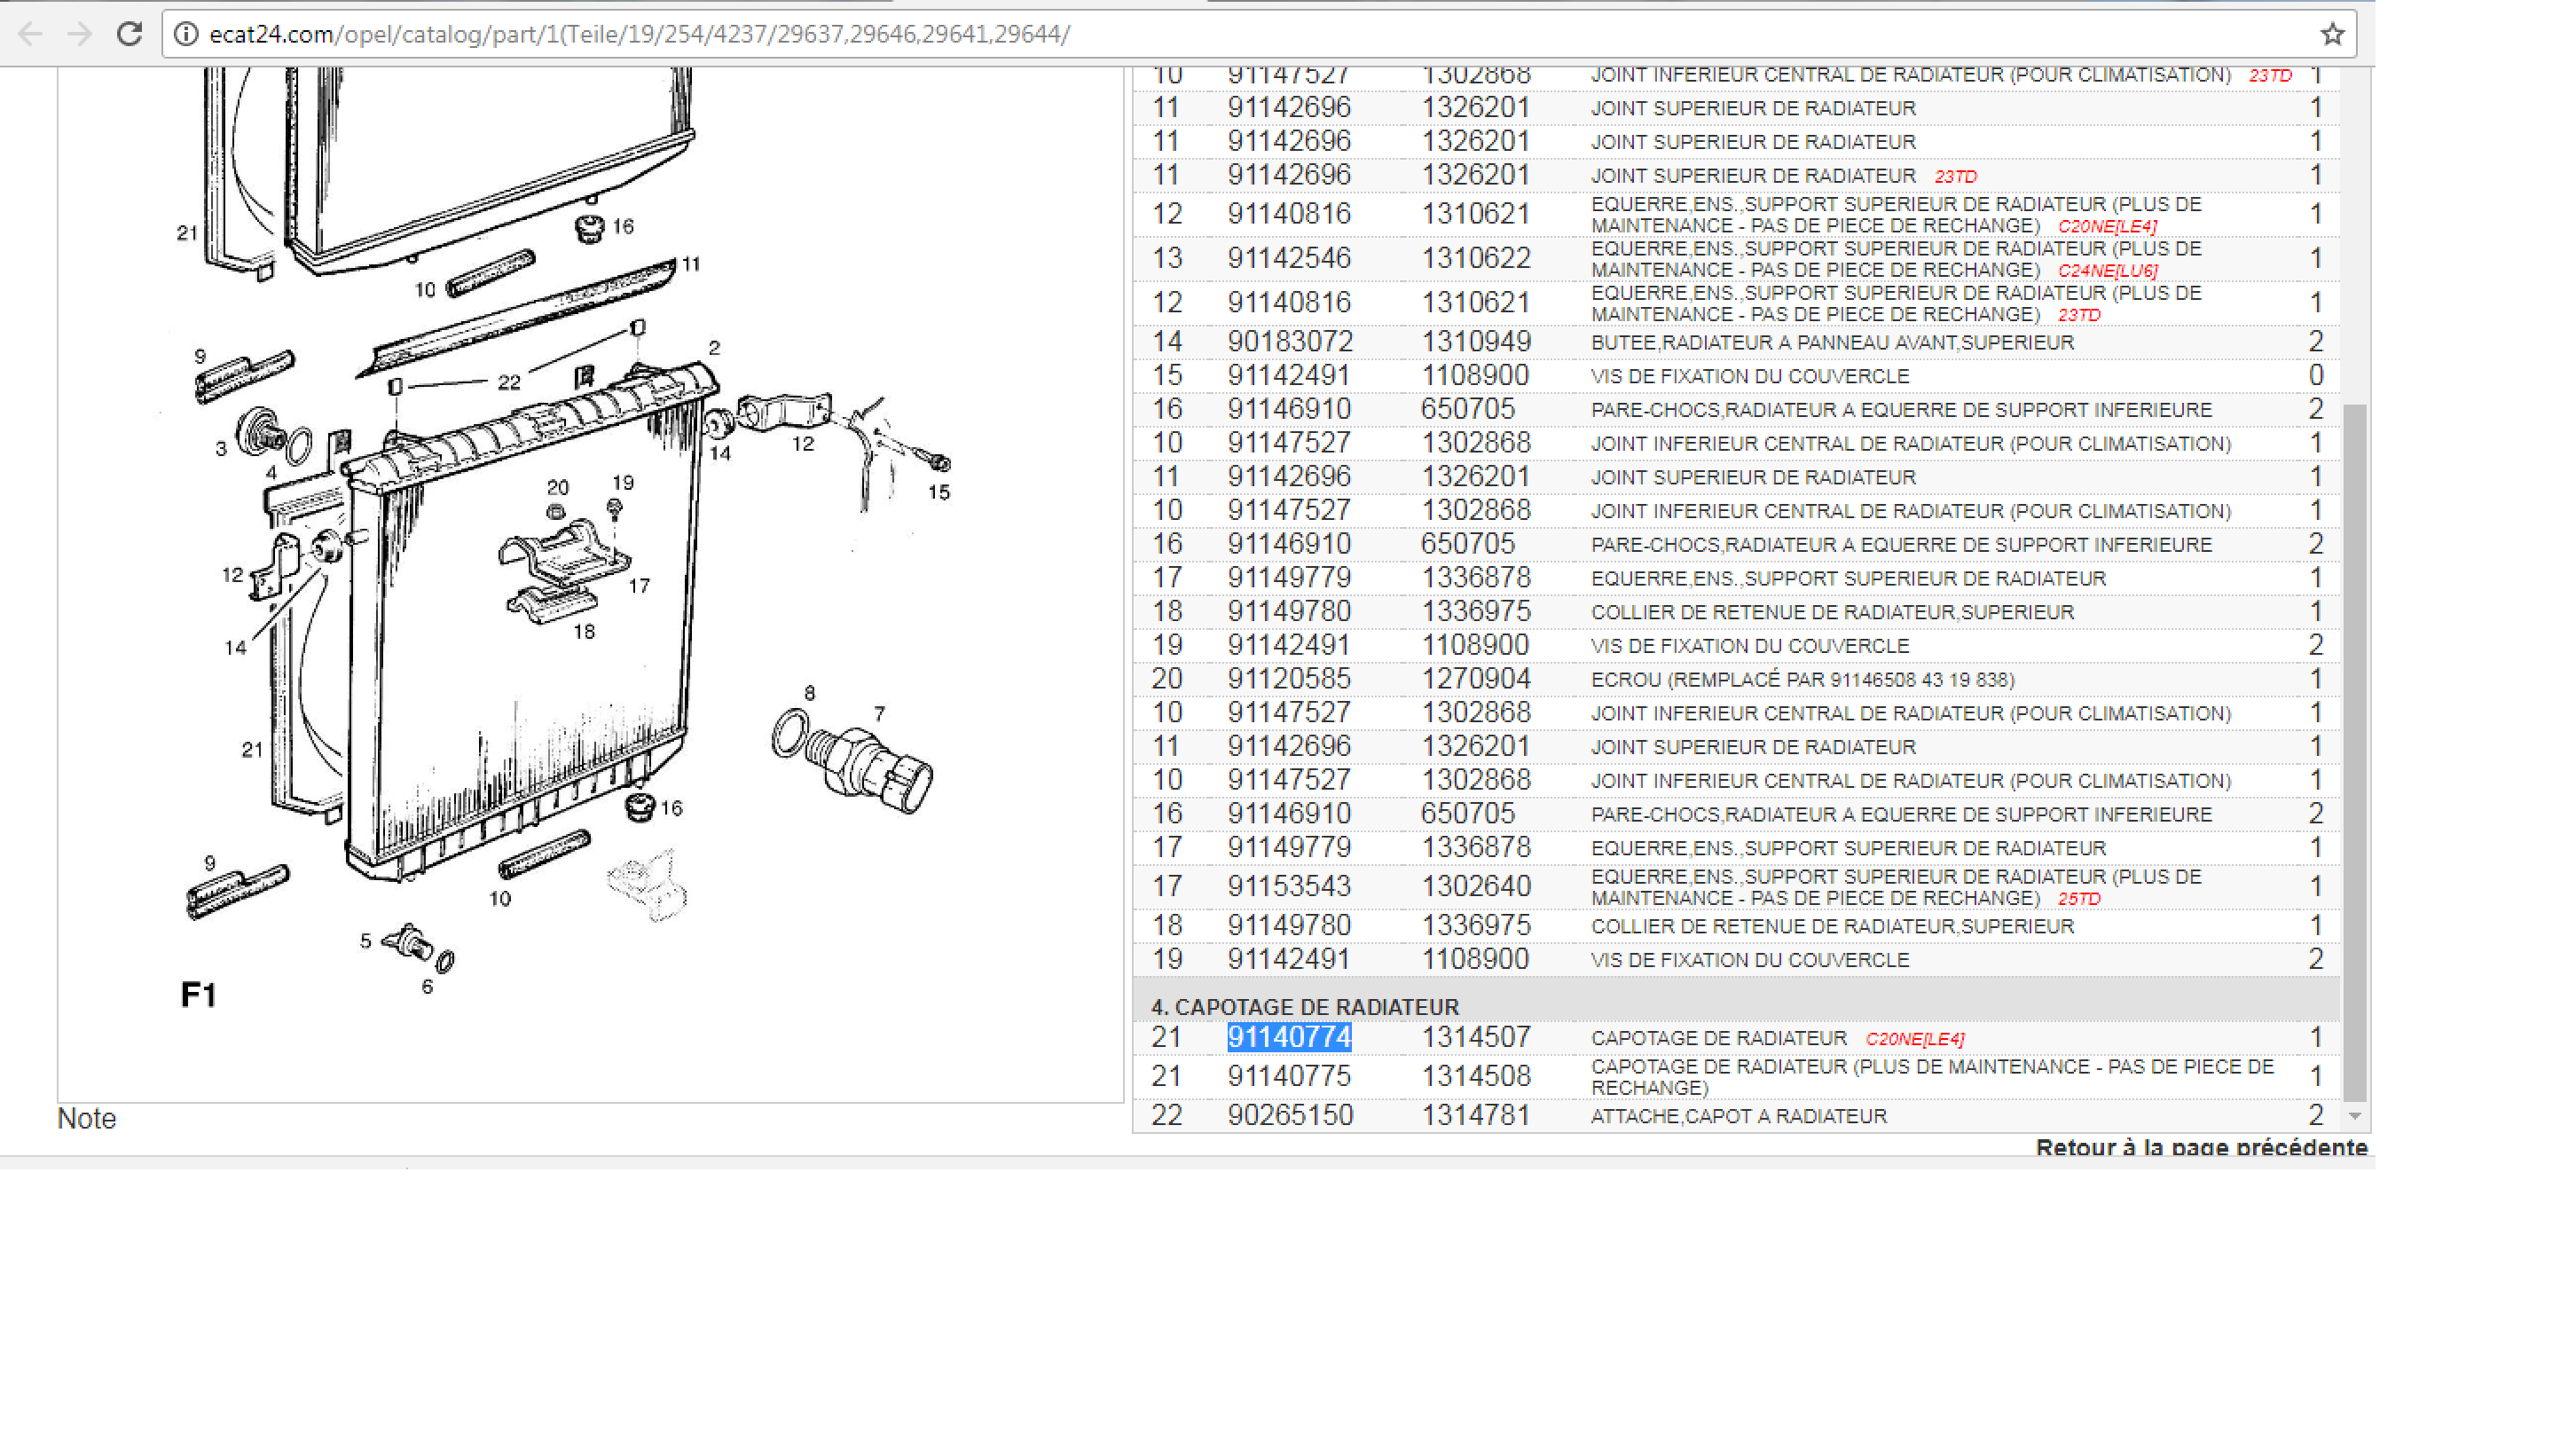Click the parts list scrollbar thumb

(2355, 752)
